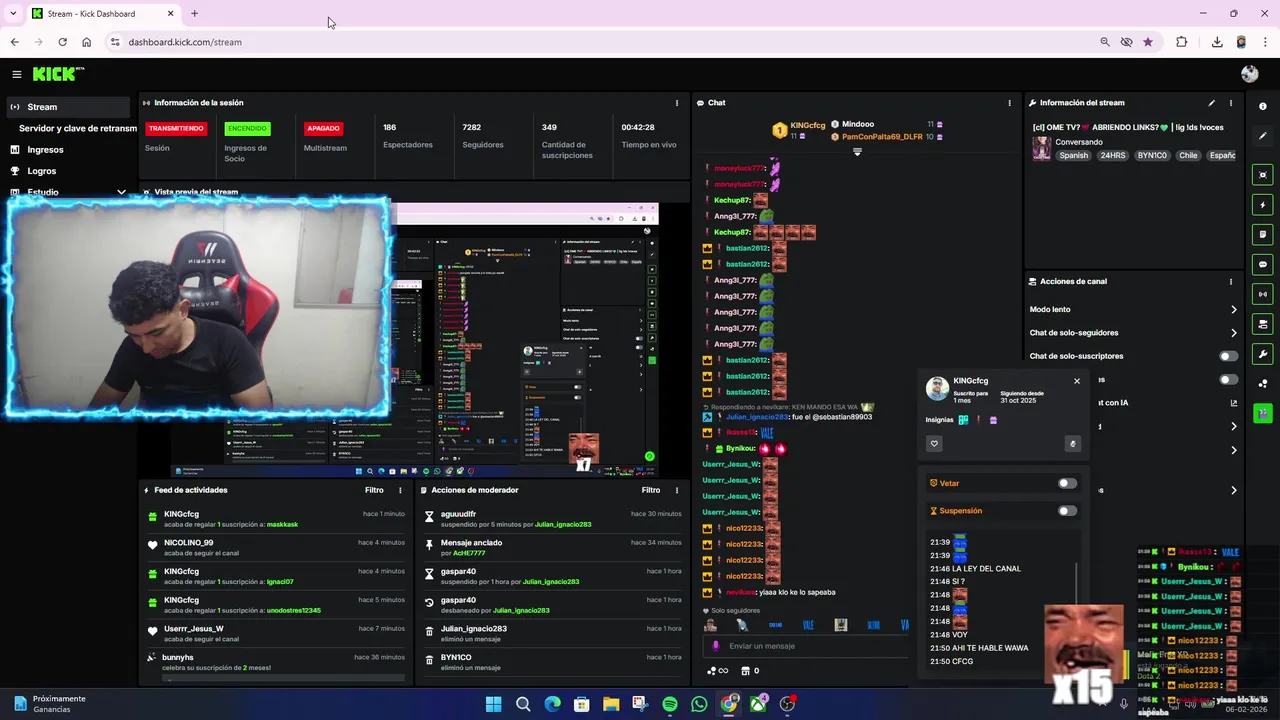1280x720 pixels.
Task: Click the solid green icon in right sidebar
Action: (1263, 413)
